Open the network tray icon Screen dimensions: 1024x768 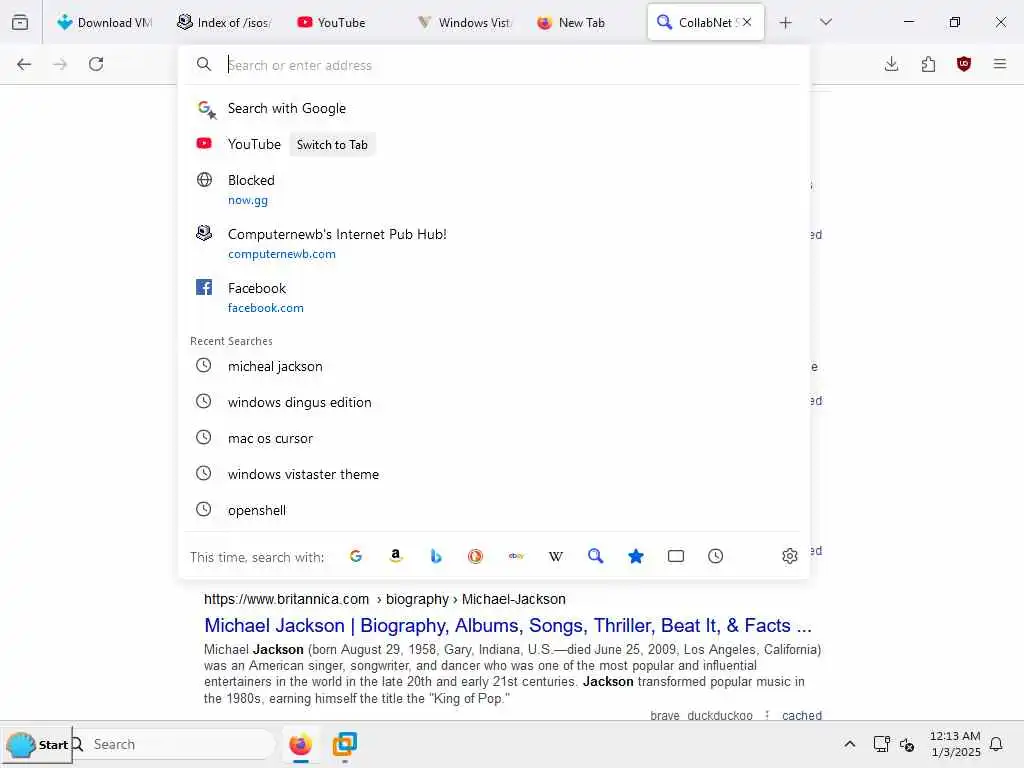pos(882,744)
